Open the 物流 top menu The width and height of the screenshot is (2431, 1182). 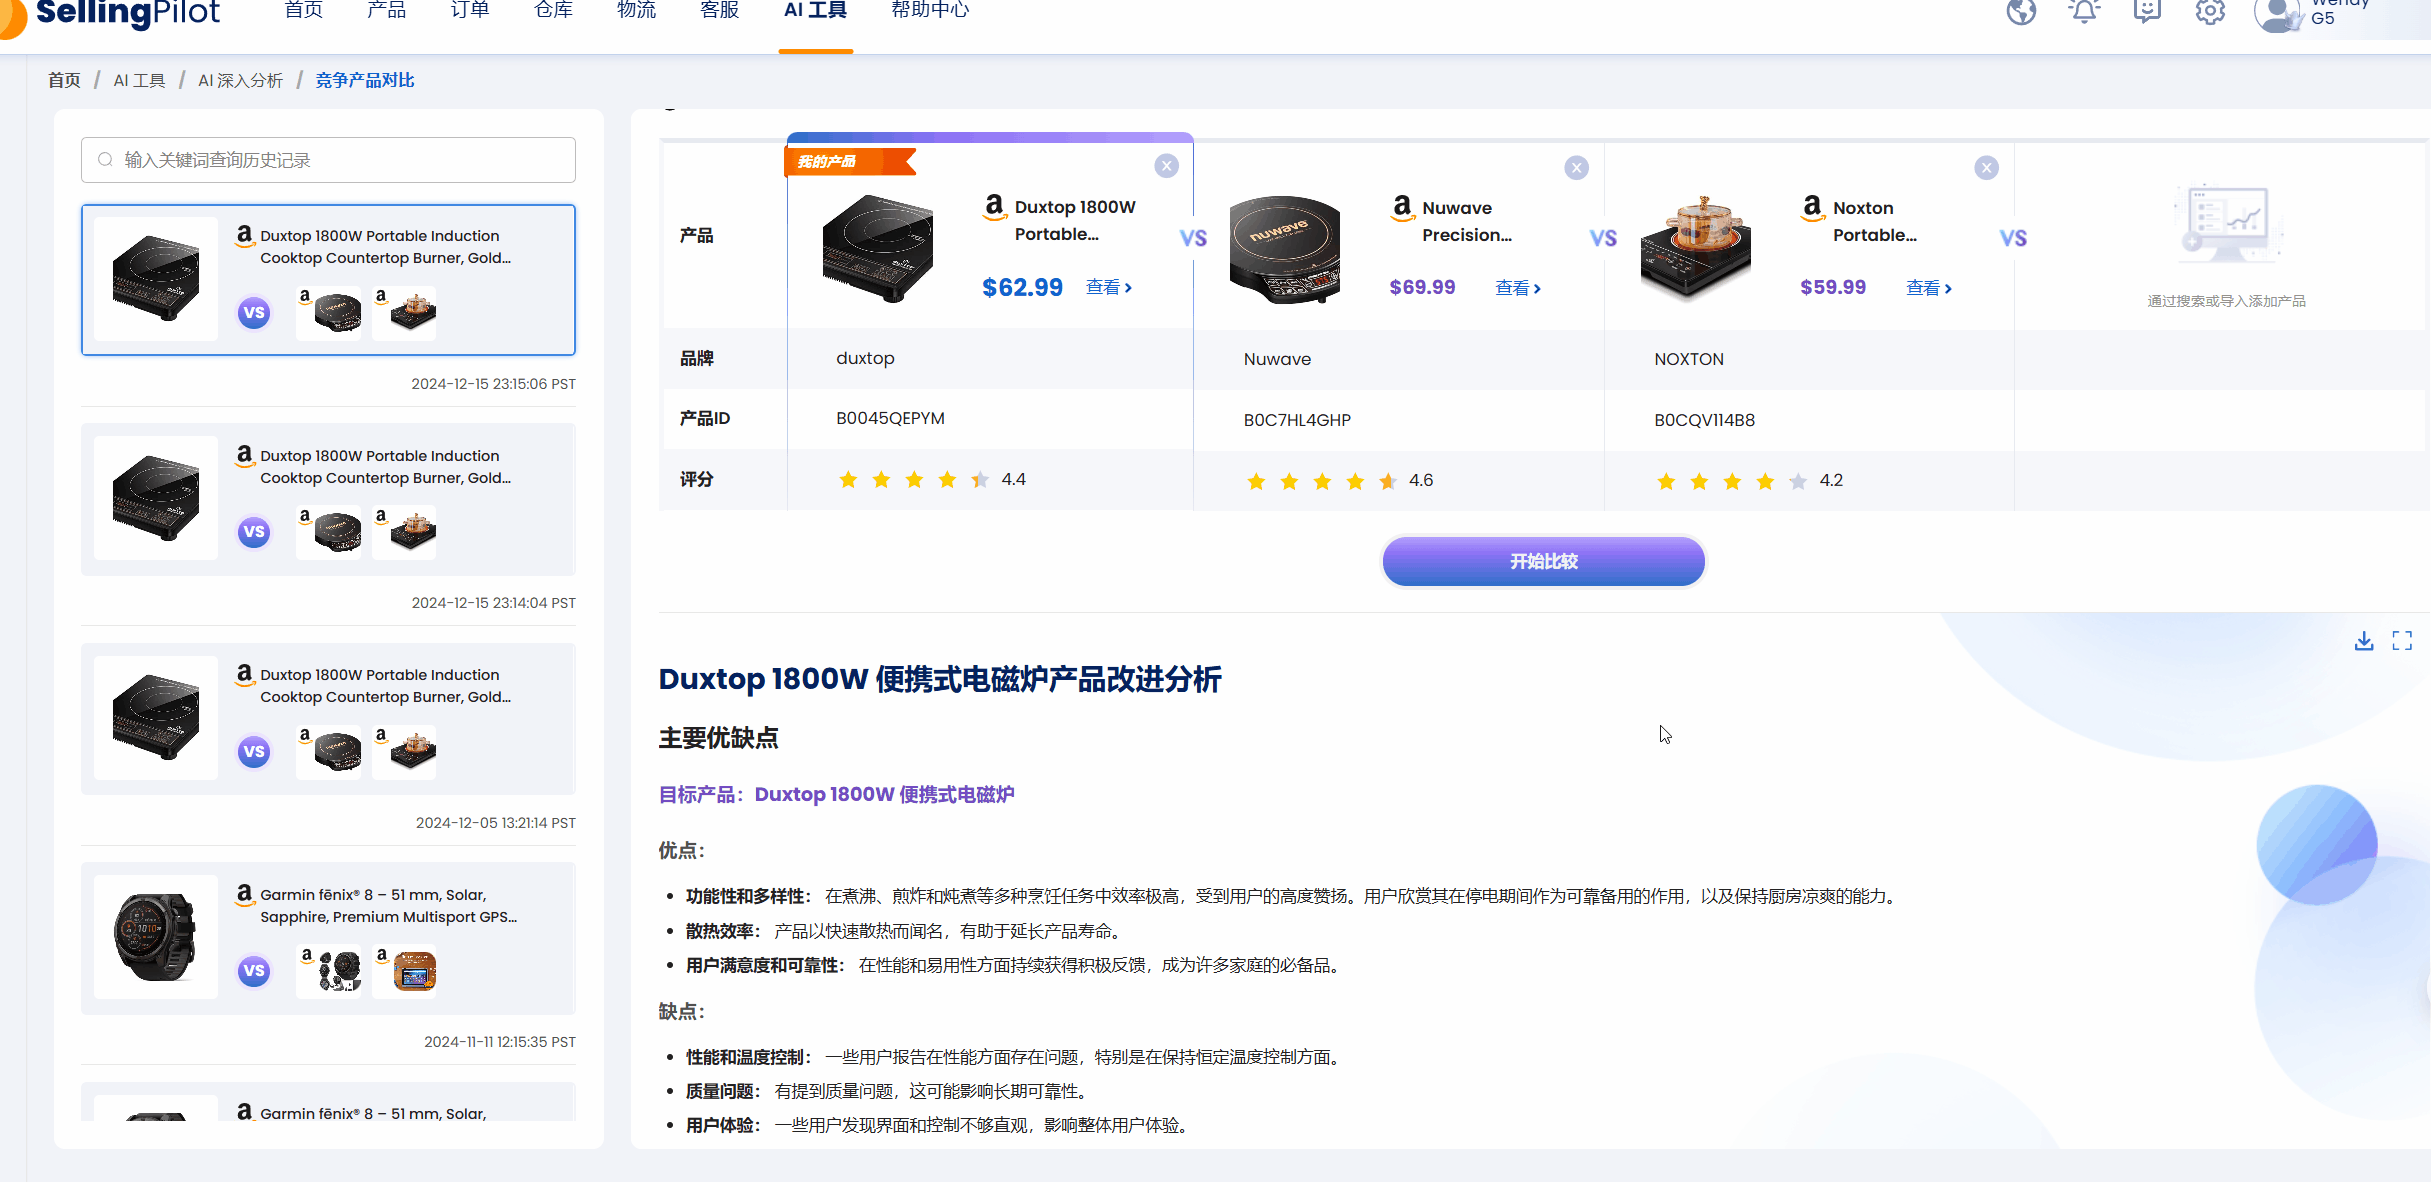[636, 10]
